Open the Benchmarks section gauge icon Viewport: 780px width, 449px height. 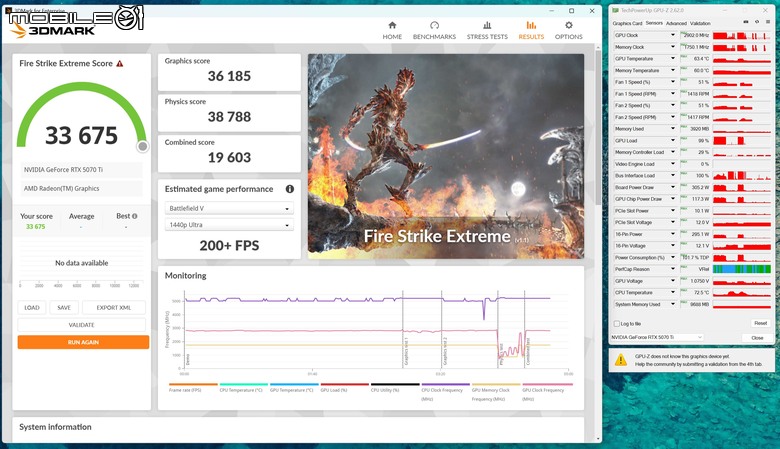[x=434, y=25]
